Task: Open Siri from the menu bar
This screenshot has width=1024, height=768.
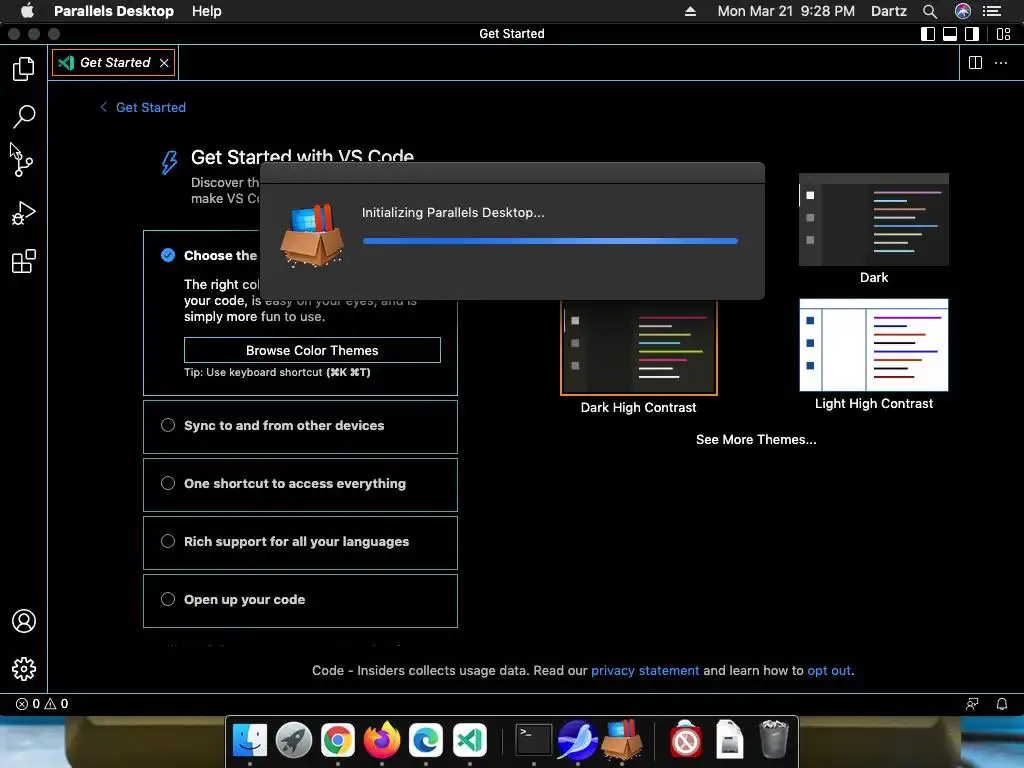Action: [963, 11]
